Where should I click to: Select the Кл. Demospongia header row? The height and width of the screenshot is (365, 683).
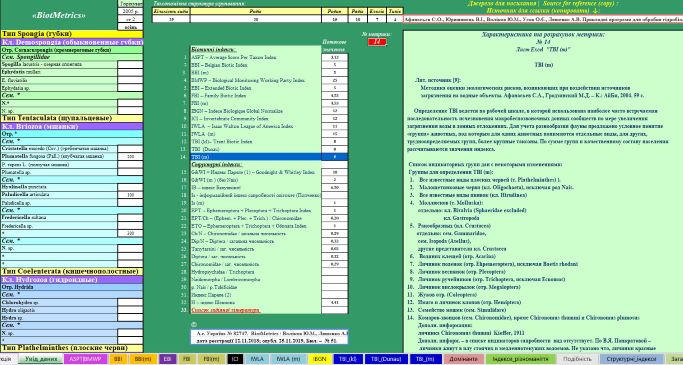71,42
